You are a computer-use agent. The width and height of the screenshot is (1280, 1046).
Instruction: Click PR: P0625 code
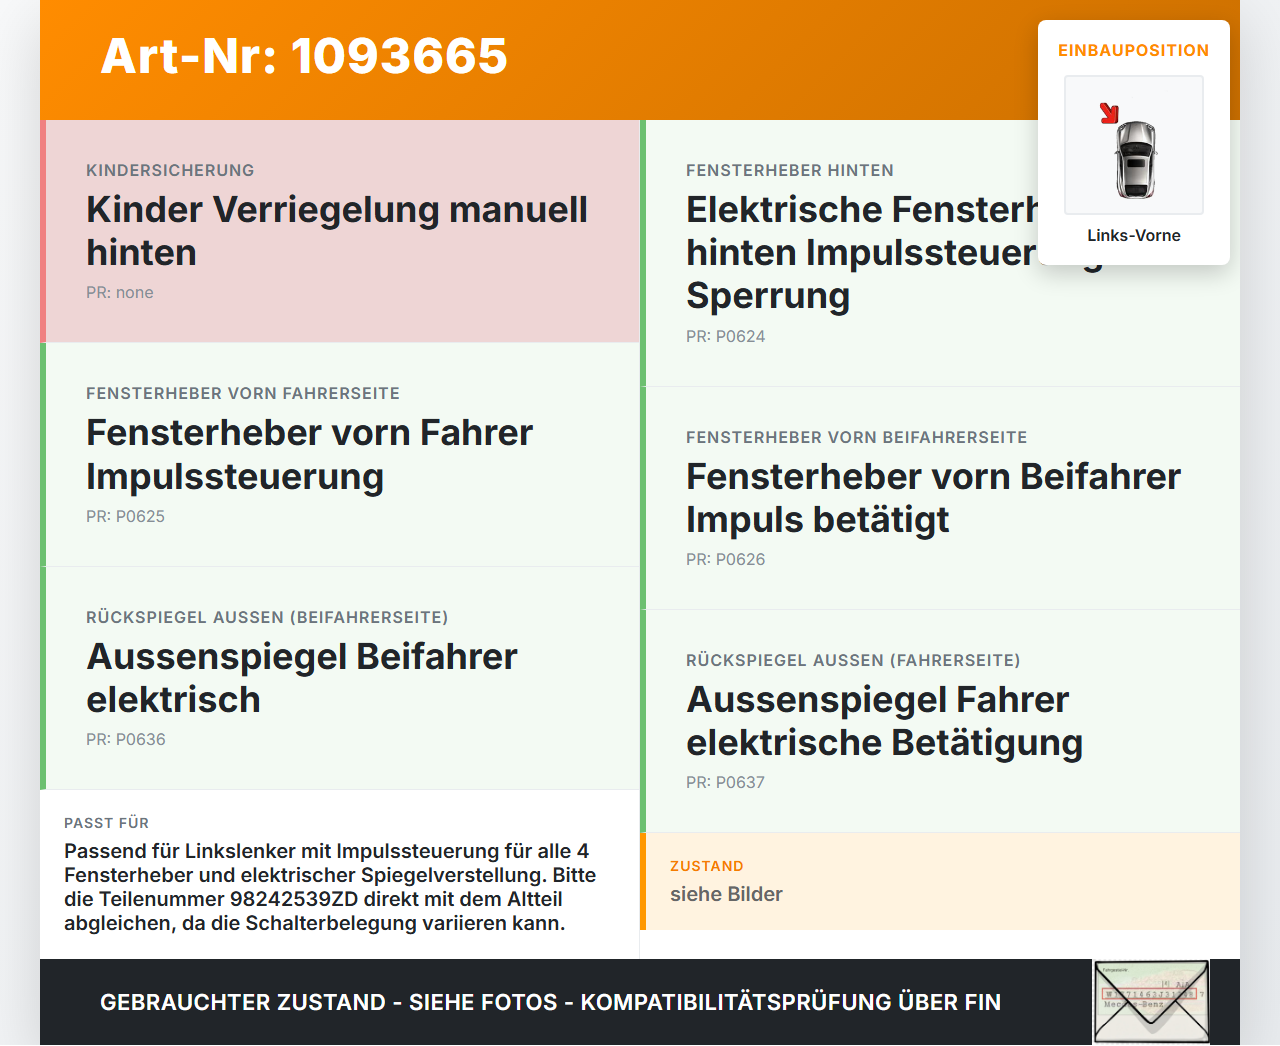pyautogui.click(x=125, y=516)
